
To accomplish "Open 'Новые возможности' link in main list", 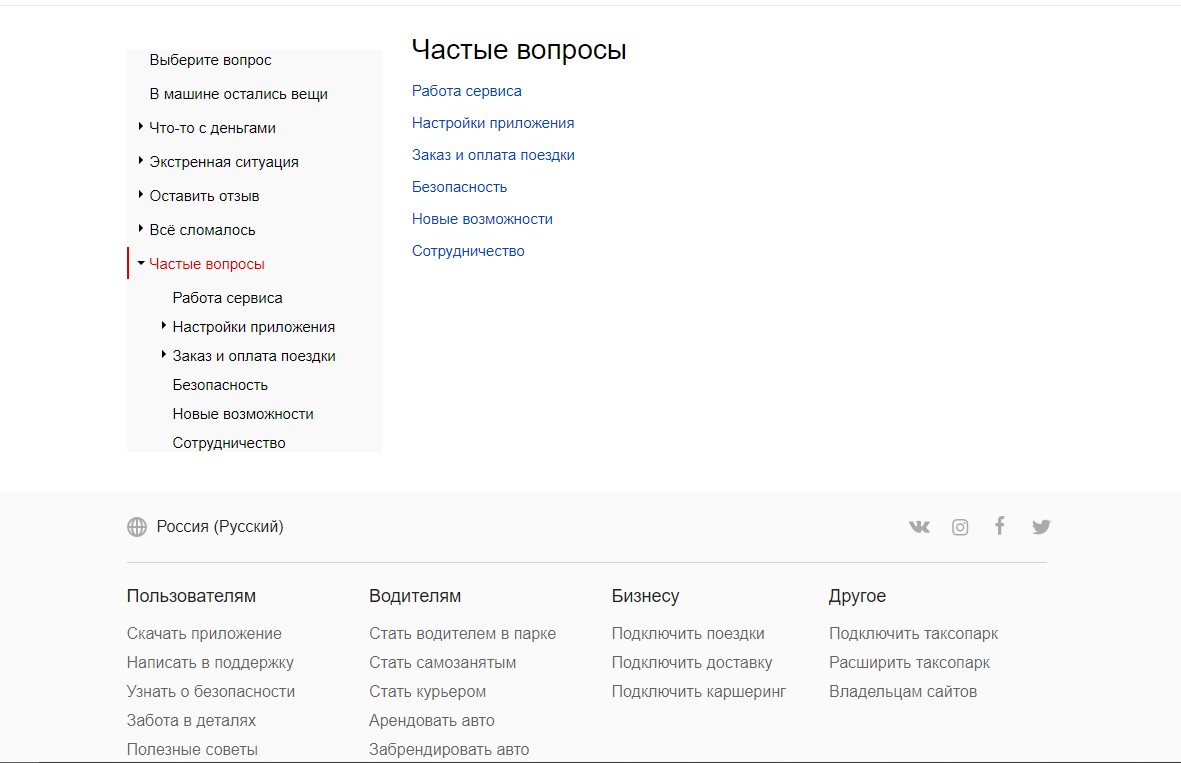I will coord(482,219).
